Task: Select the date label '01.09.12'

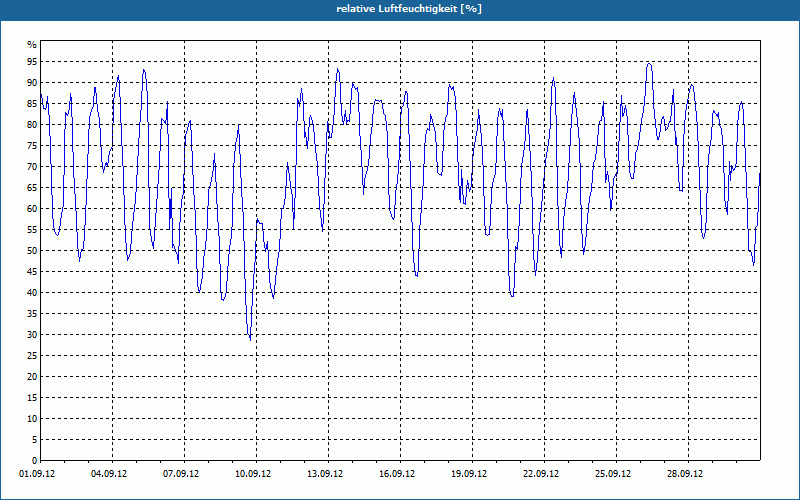Action: [x=37, y=474]
